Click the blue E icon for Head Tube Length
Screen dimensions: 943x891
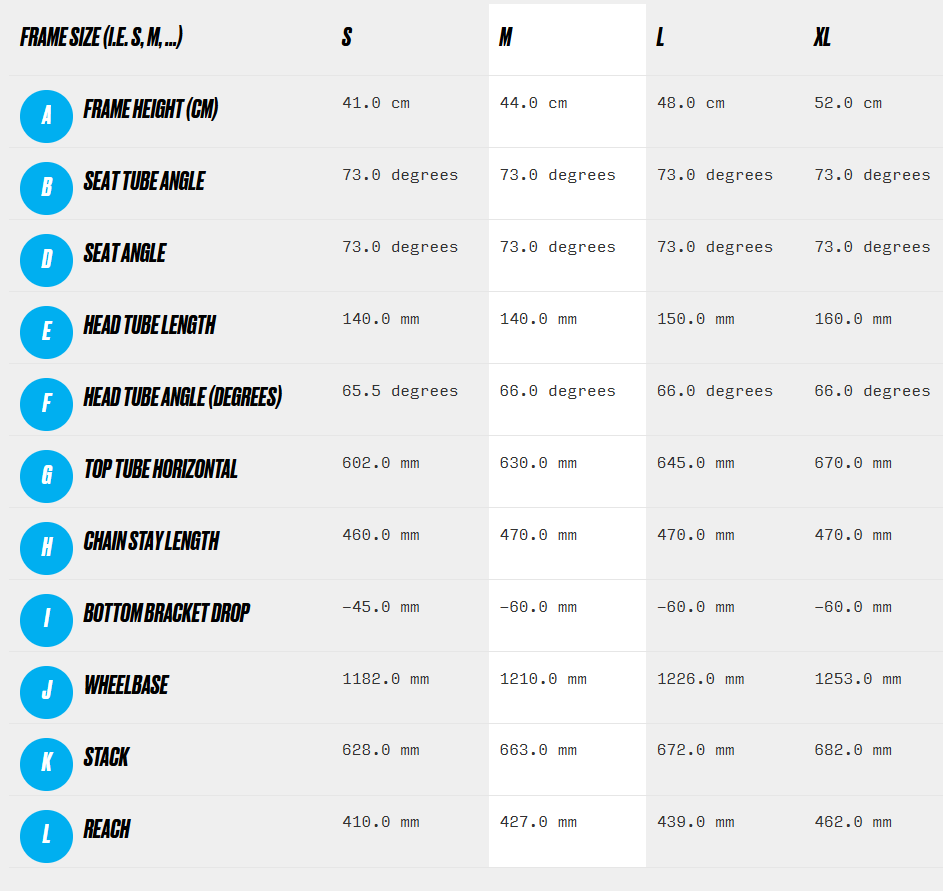(x=46, y=332)
